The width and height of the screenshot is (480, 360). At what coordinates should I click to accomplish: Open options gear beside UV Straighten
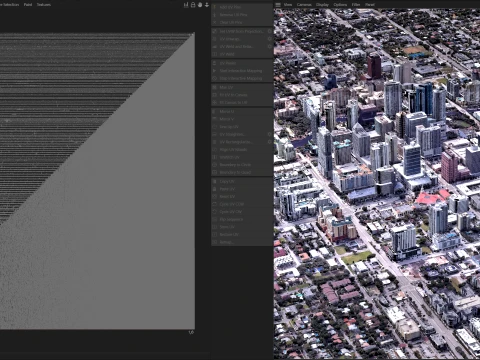click(270, 134)
